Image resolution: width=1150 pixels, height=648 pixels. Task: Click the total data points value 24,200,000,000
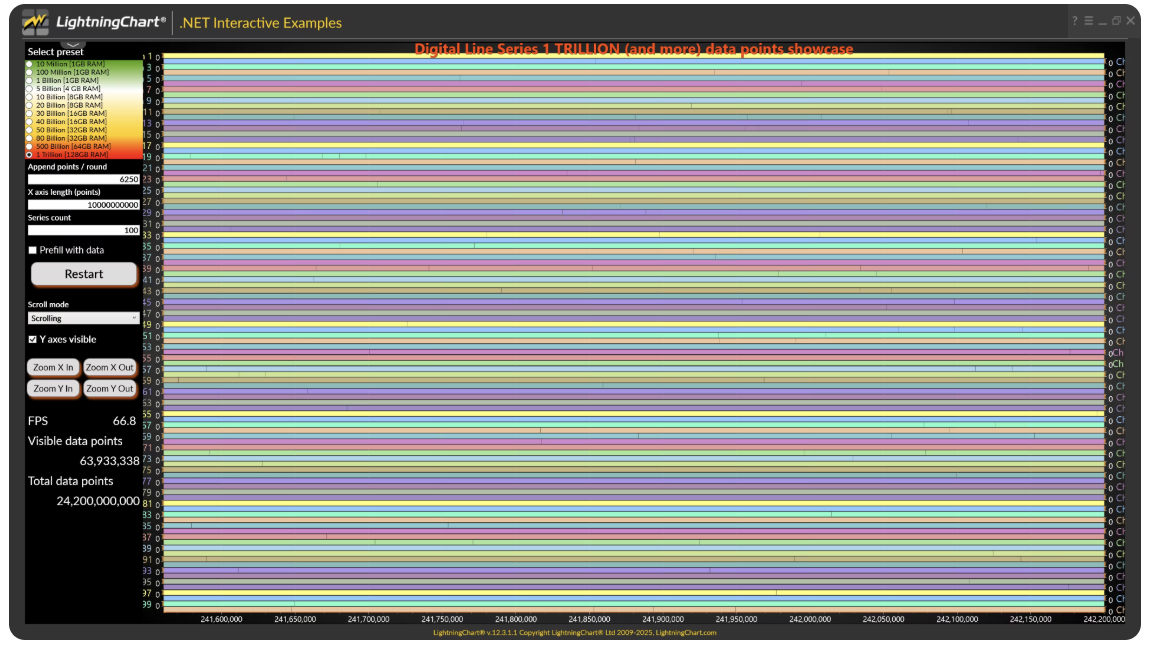[98, 501]
